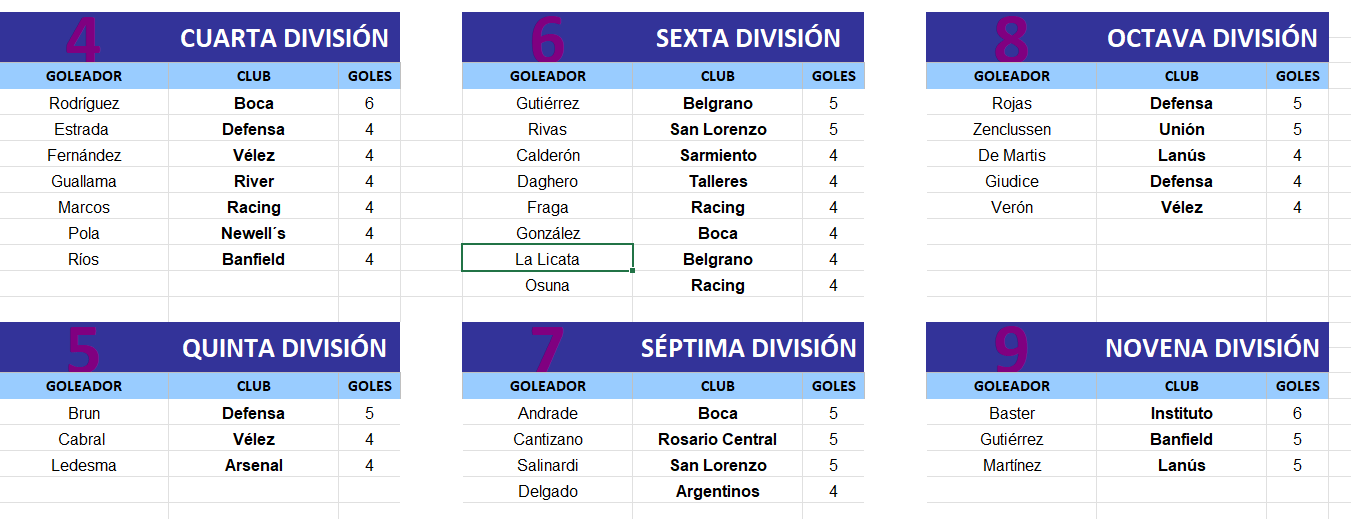Select the Rosario Central club cell
The width and height of the screenshot is (1351, 519).
[718, 439]
